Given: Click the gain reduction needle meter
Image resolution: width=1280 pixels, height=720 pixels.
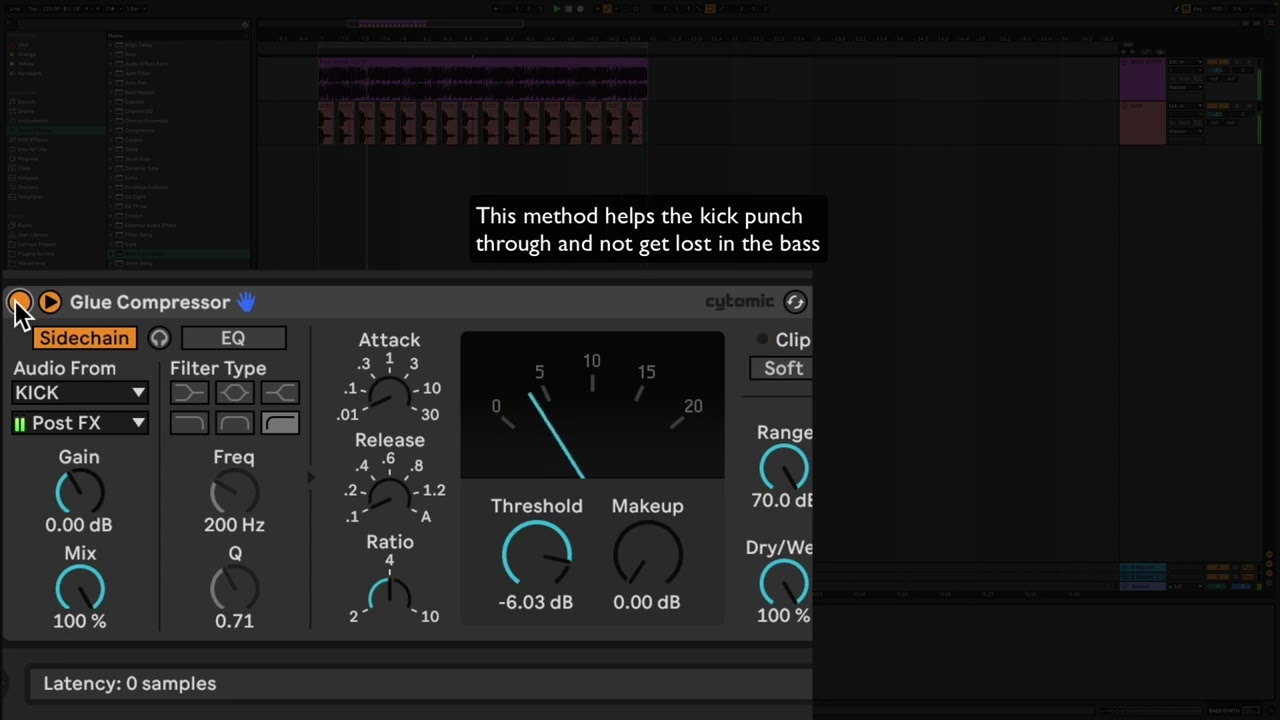Looking at the screenshot, I should (592, 405).
